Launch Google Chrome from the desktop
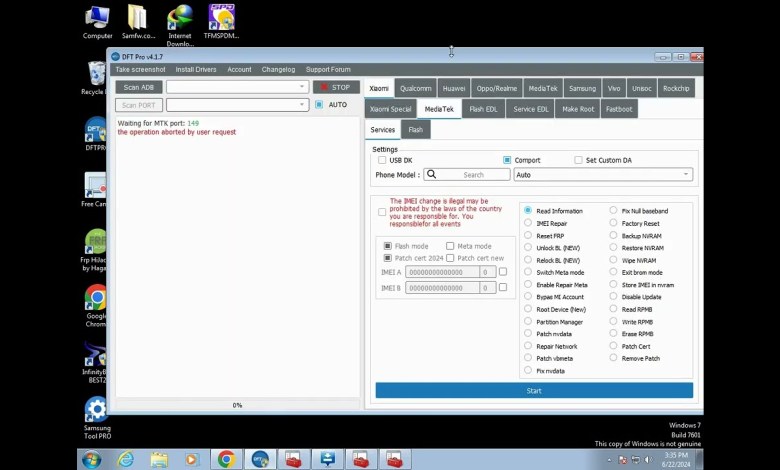Image resolution: width=780 pixels, height=470 pixels. click(96, 298)
